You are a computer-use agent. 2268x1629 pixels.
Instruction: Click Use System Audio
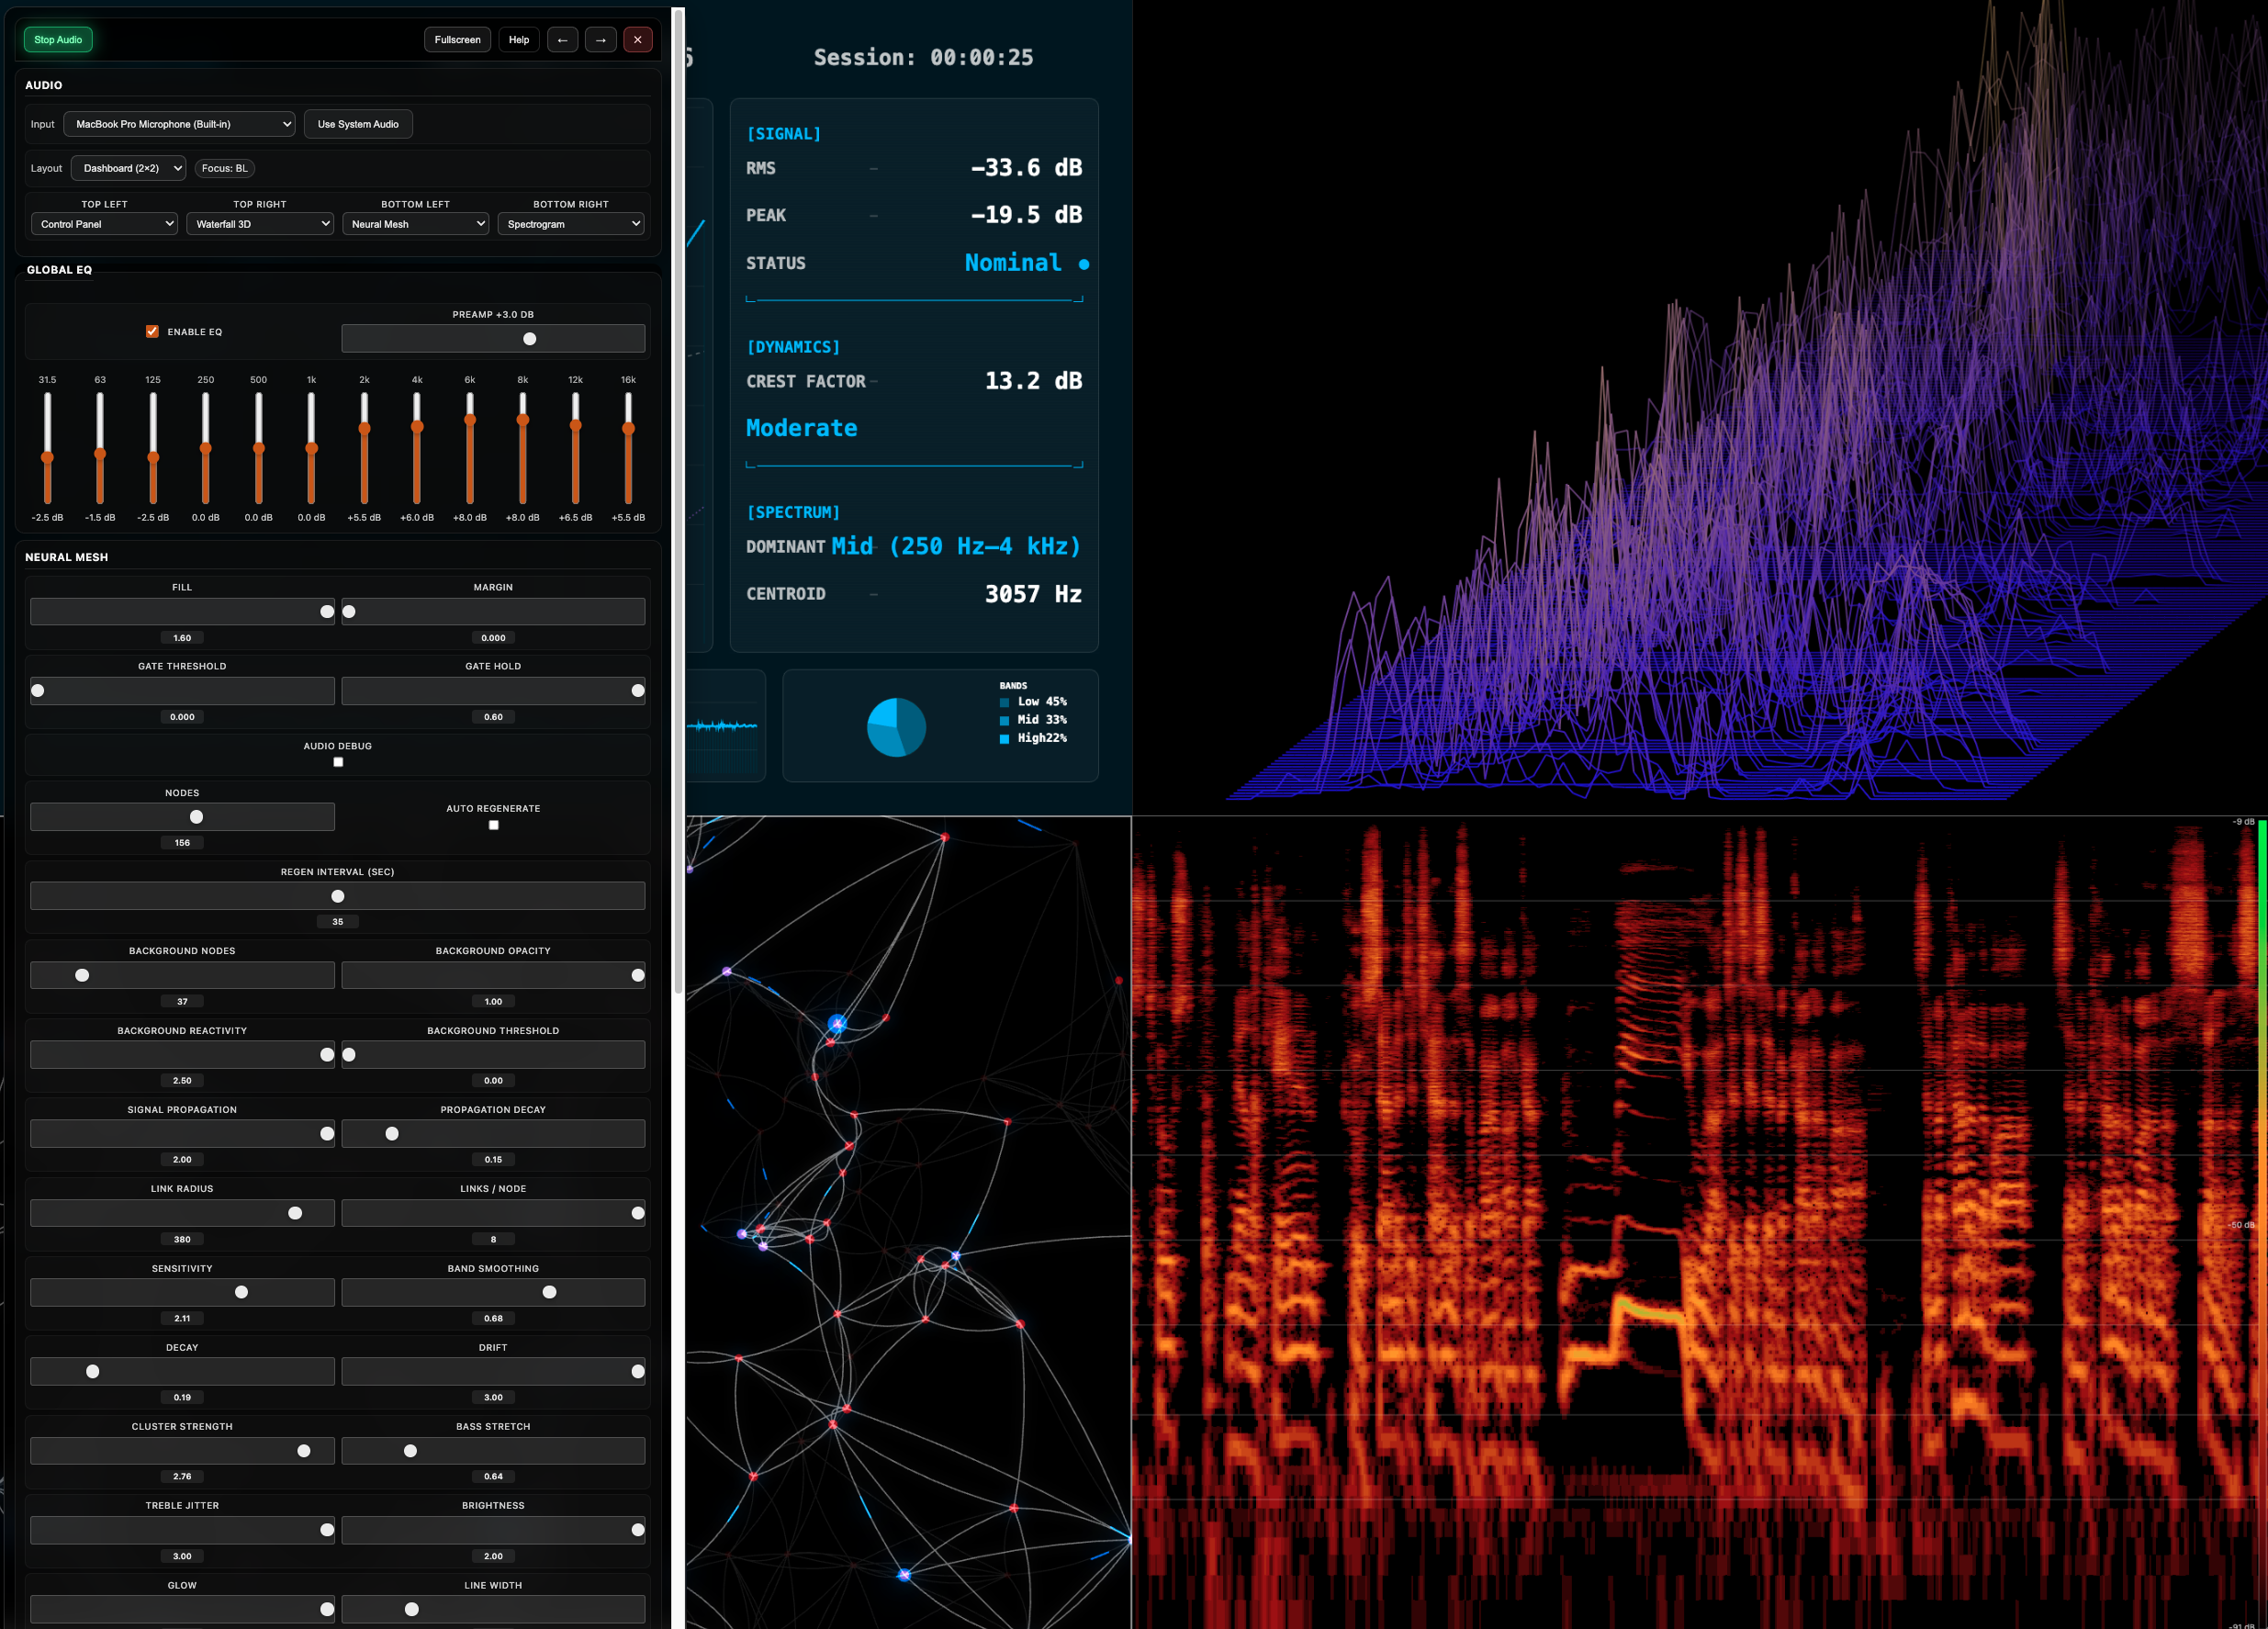click(358, 123)
